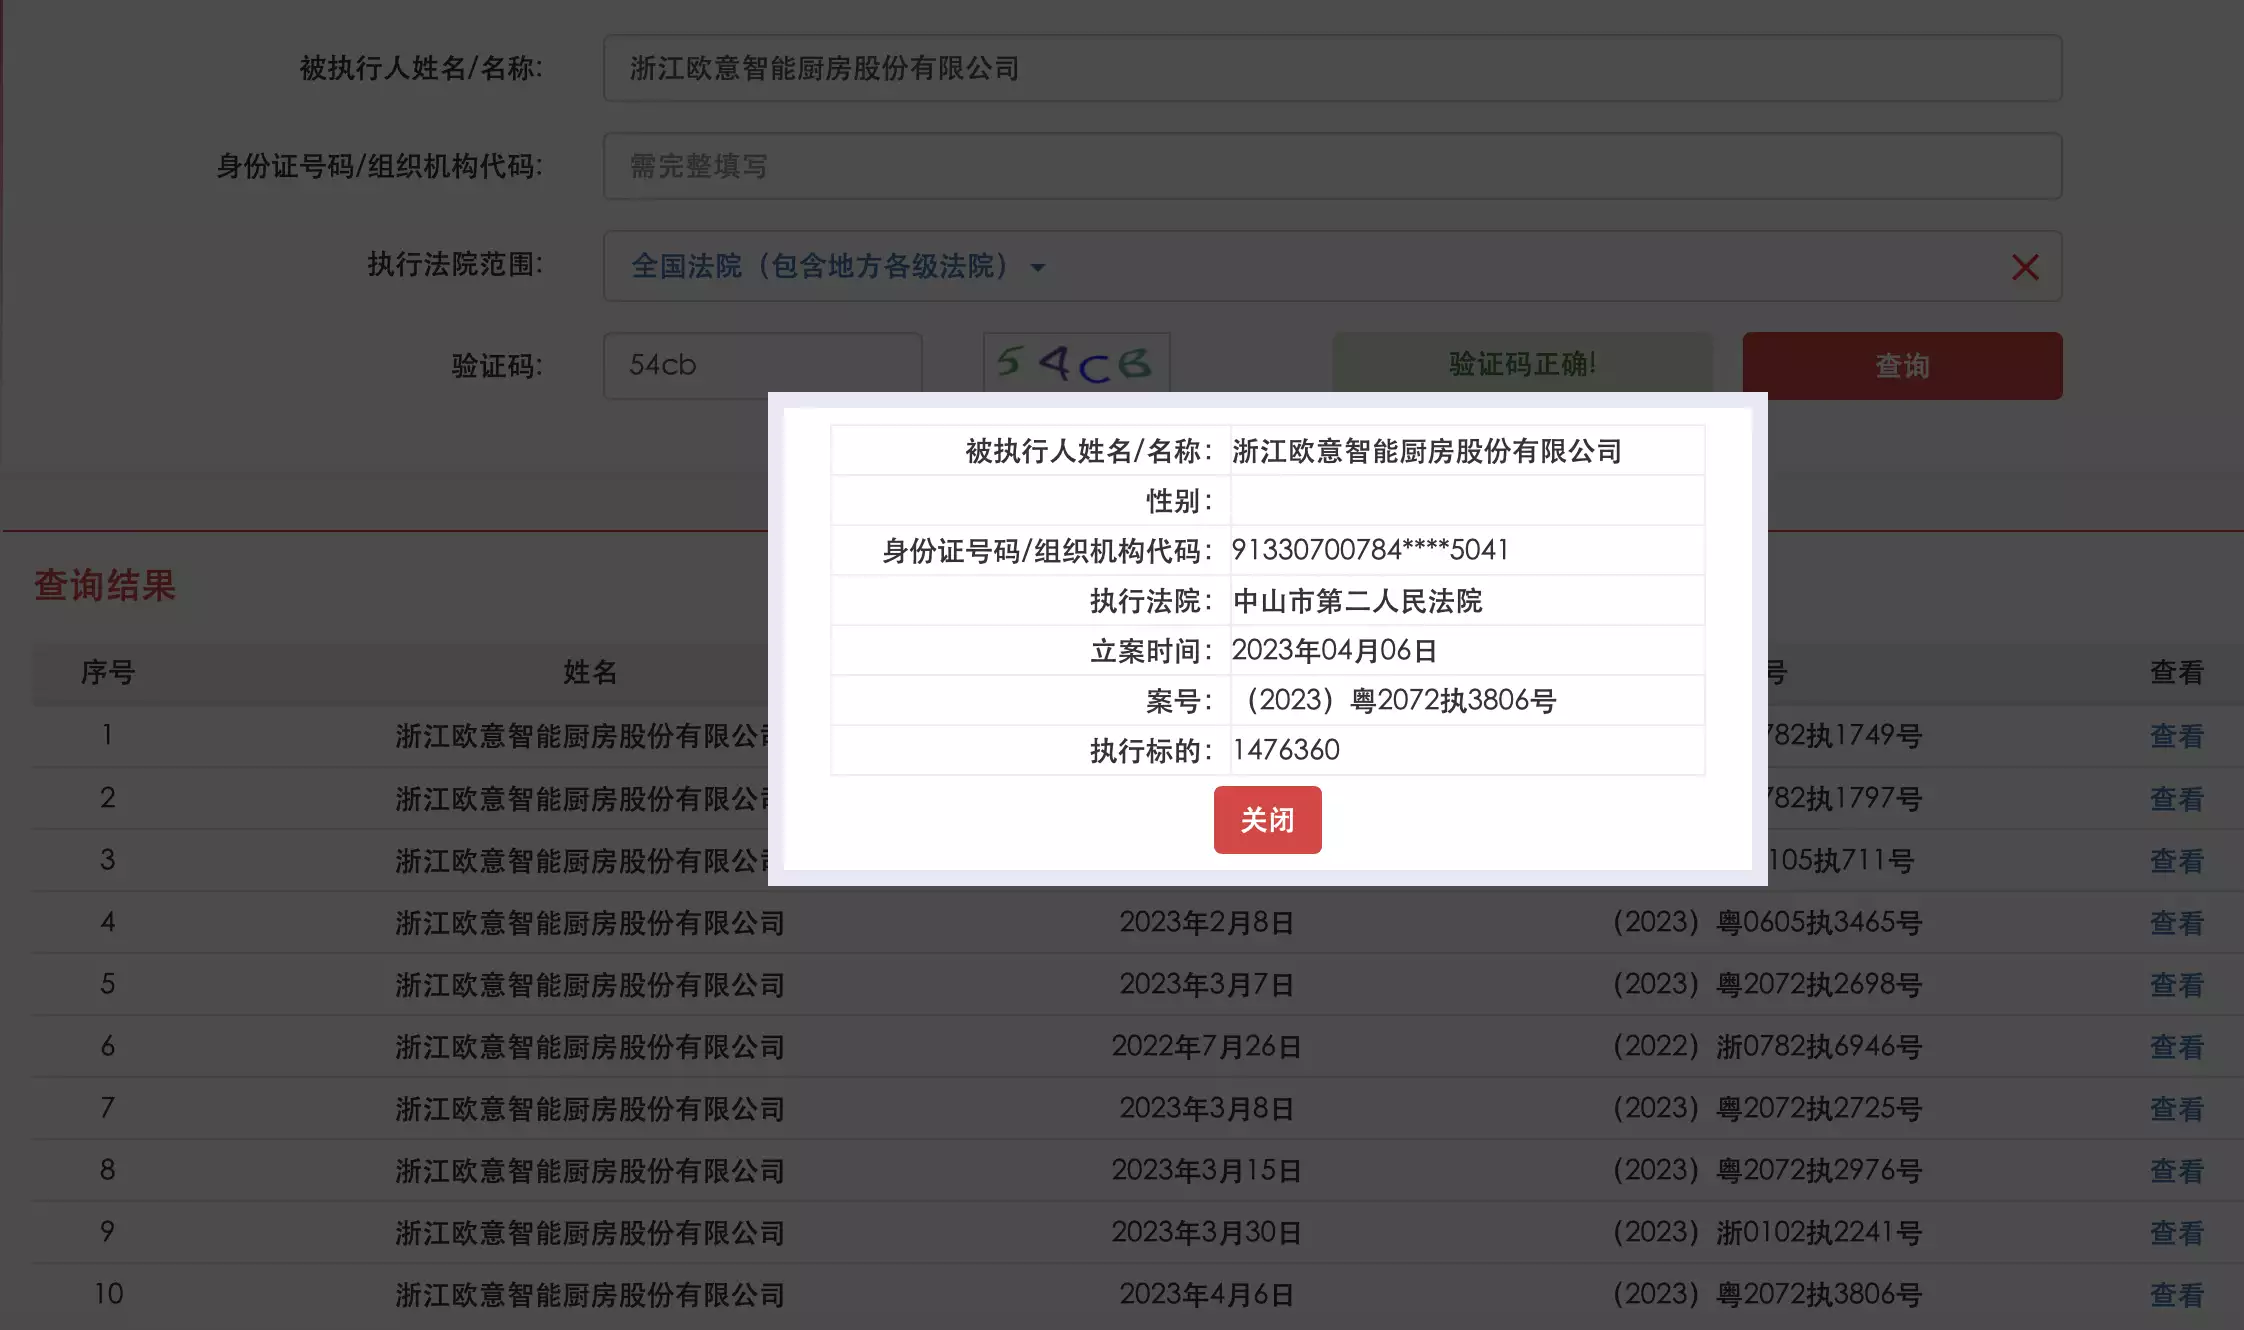Close the detail popup via 关闭 button
Screen dimensions: 2244x1330
point(1267,820)
